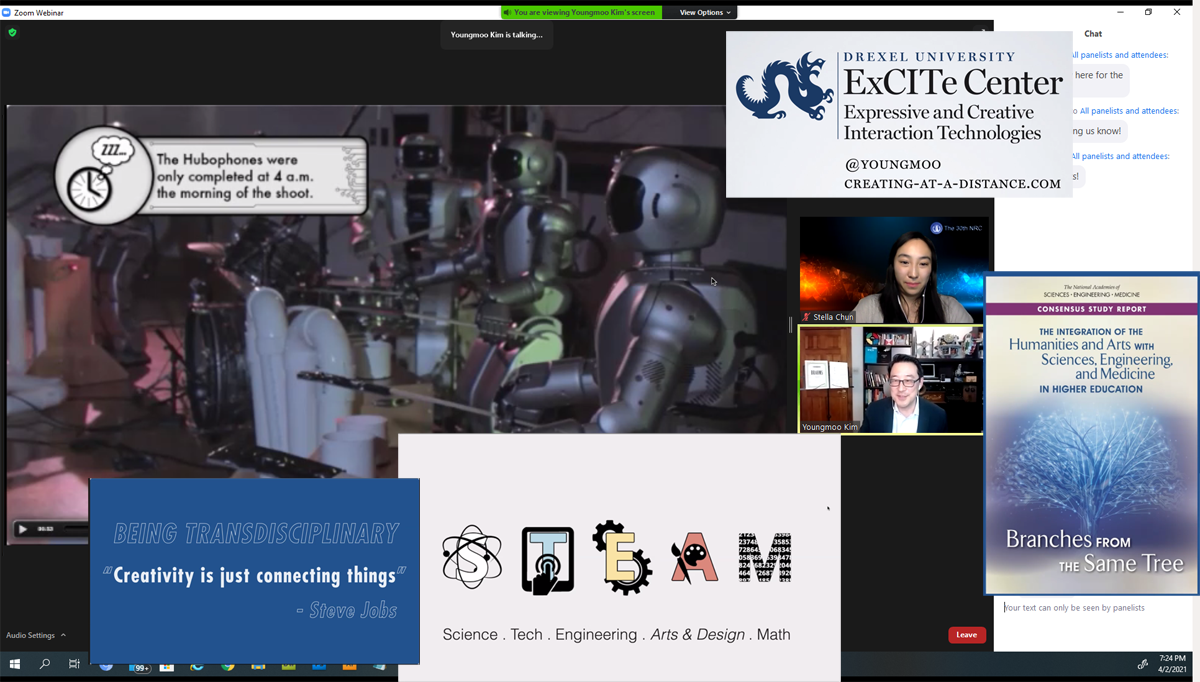This screenshot has width=1200, height=682.
Task: Open Windows taskbar search
Action: tap(45, 664)
